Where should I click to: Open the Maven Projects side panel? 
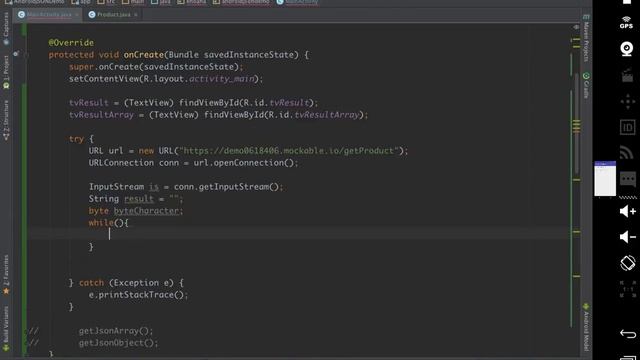coord(586,39)
